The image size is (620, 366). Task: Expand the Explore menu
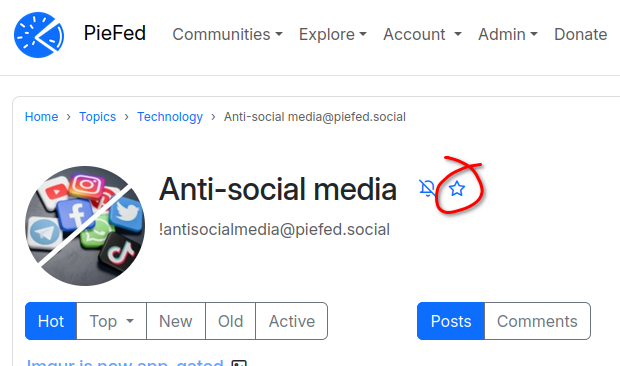[333, 34]
